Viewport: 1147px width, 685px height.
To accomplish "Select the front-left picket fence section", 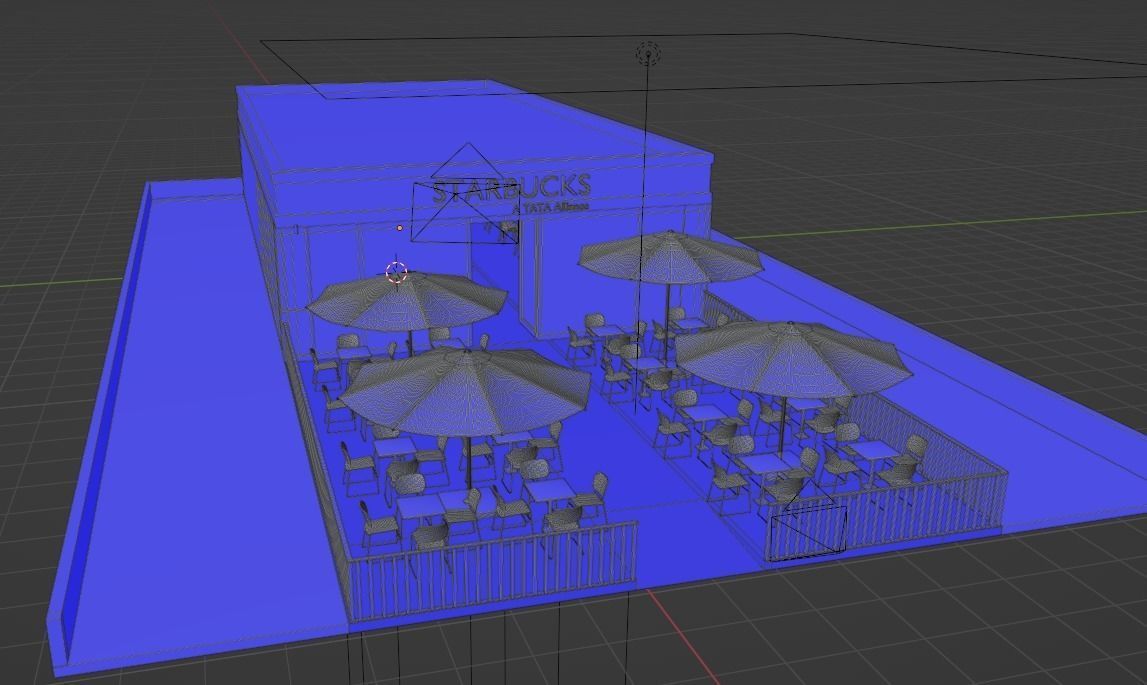I will click(493, 570).
